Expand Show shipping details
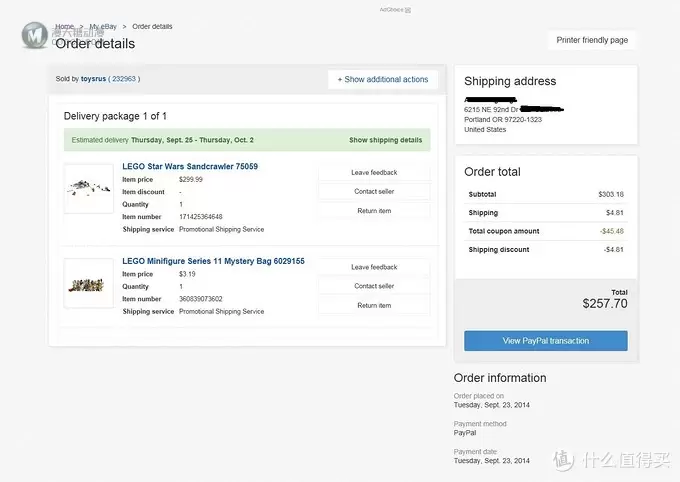This screenshot has width=680, height=482. [386, 140]
